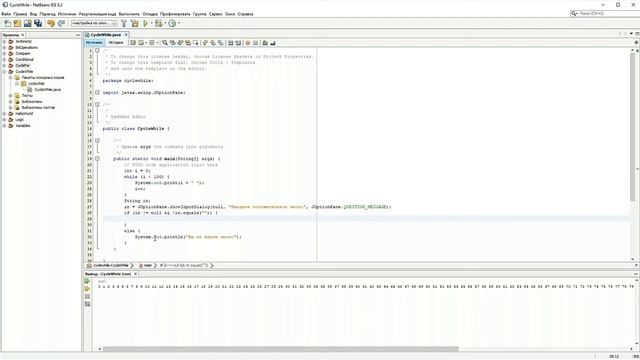Expand the Тесты folder node
Viewport: 640px width, 360px height.
coord(11,96)
